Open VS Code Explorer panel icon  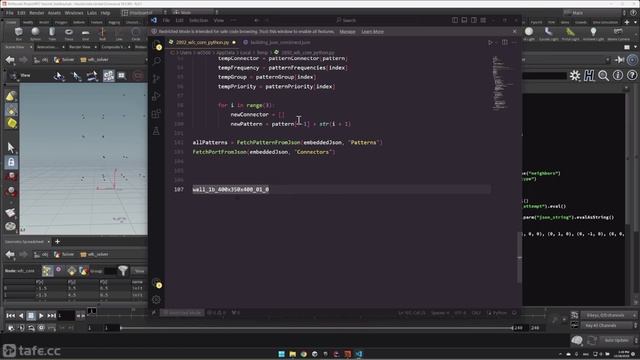click(157, 45)
